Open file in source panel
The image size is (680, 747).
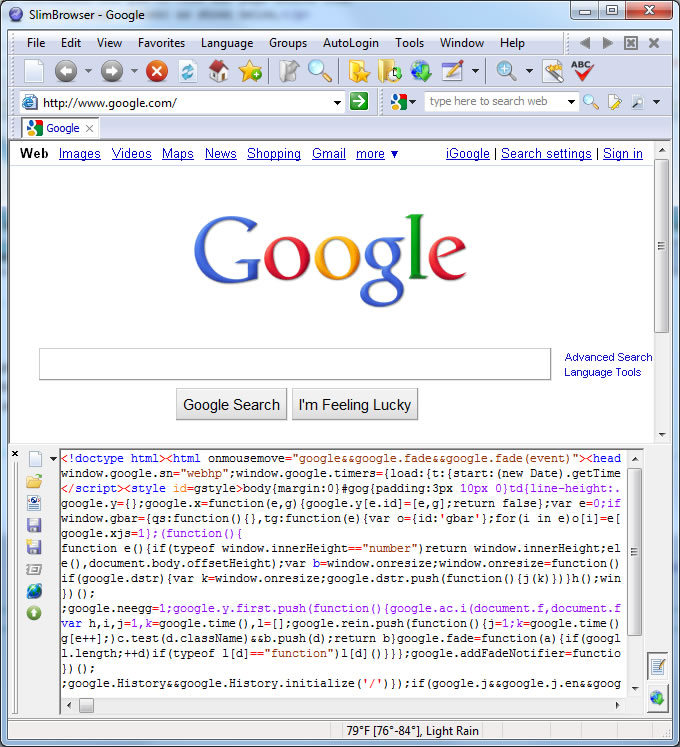(x=34, y=481)
